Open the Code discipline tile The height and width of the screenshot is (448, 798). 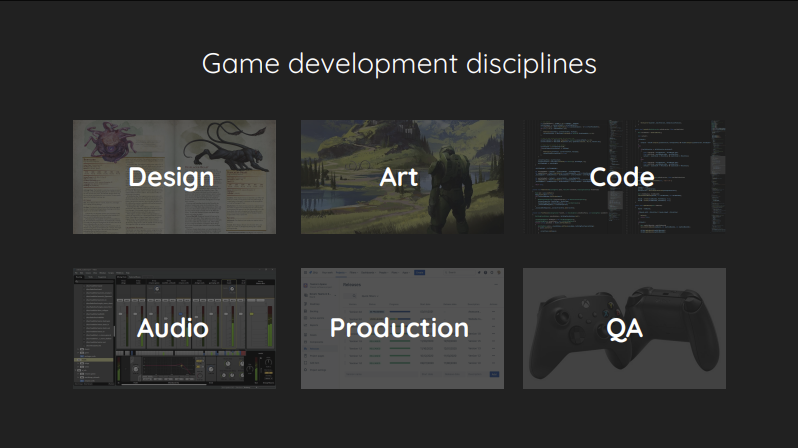point(624,177)
